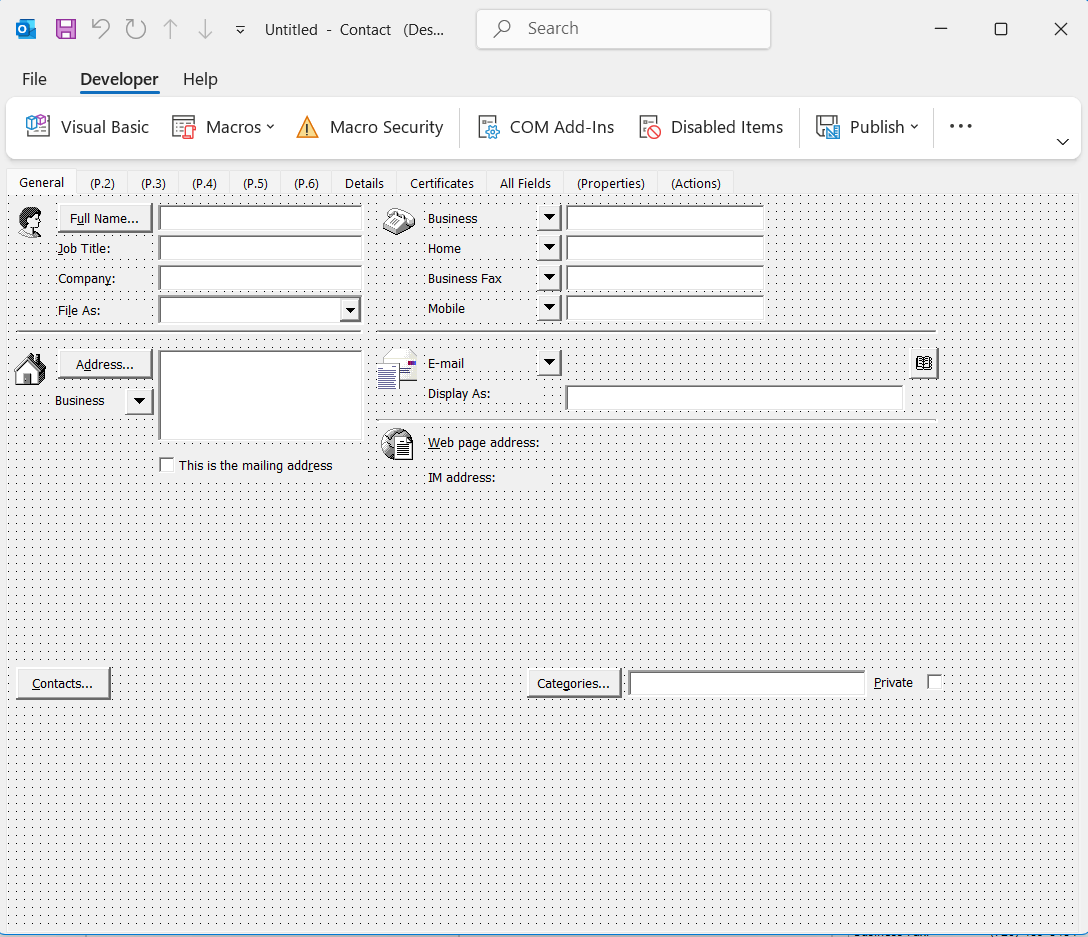This screenshot has height=937, width=1088.
Task: Click the Undo arrow icon
Action: click(x=100, y=29)
